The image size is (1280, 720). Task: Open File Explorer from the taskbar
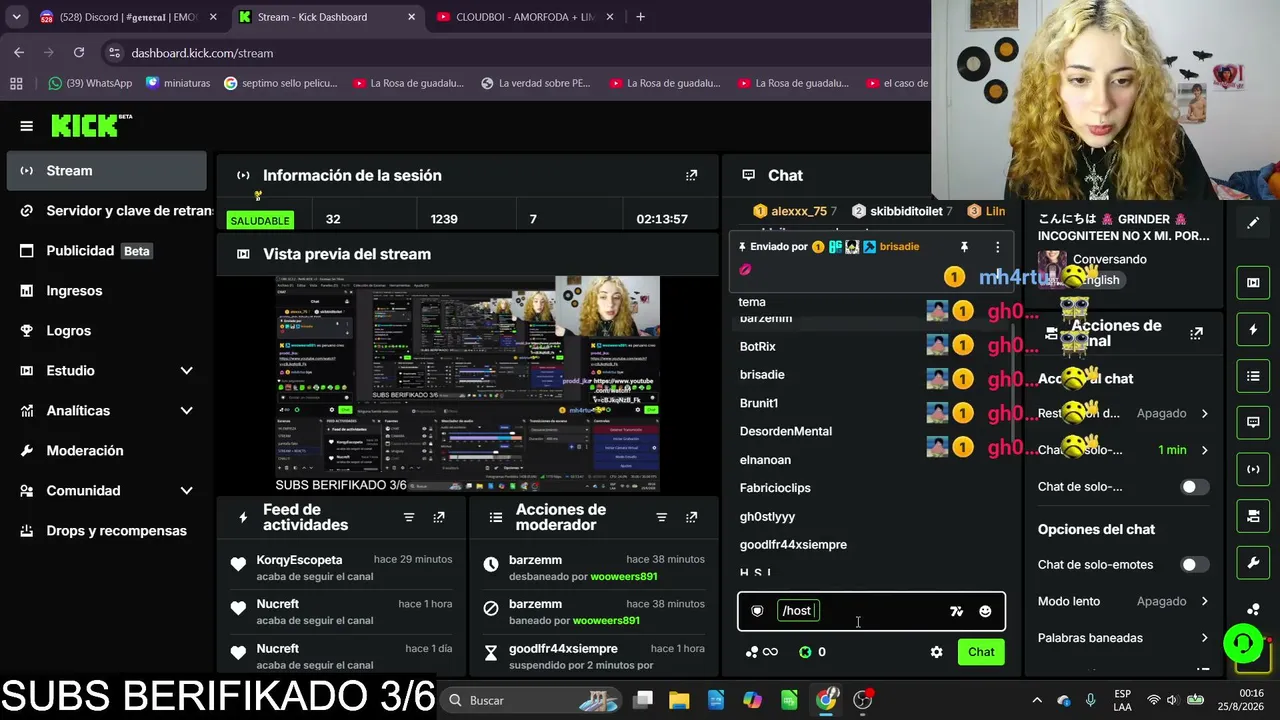point(679,700)
